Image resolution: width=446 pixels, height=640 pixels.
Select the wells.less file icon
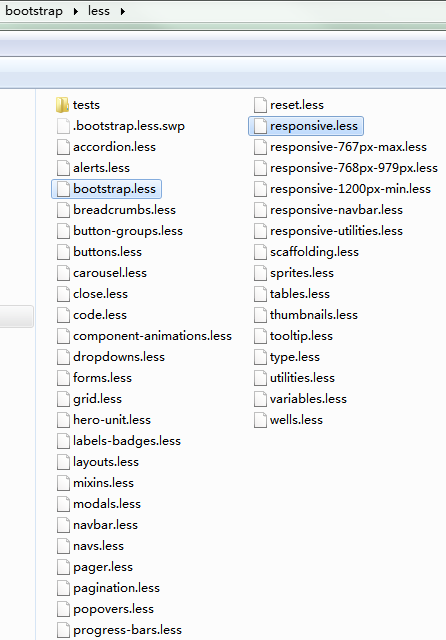pyautogui.click(x=260, y=420)
